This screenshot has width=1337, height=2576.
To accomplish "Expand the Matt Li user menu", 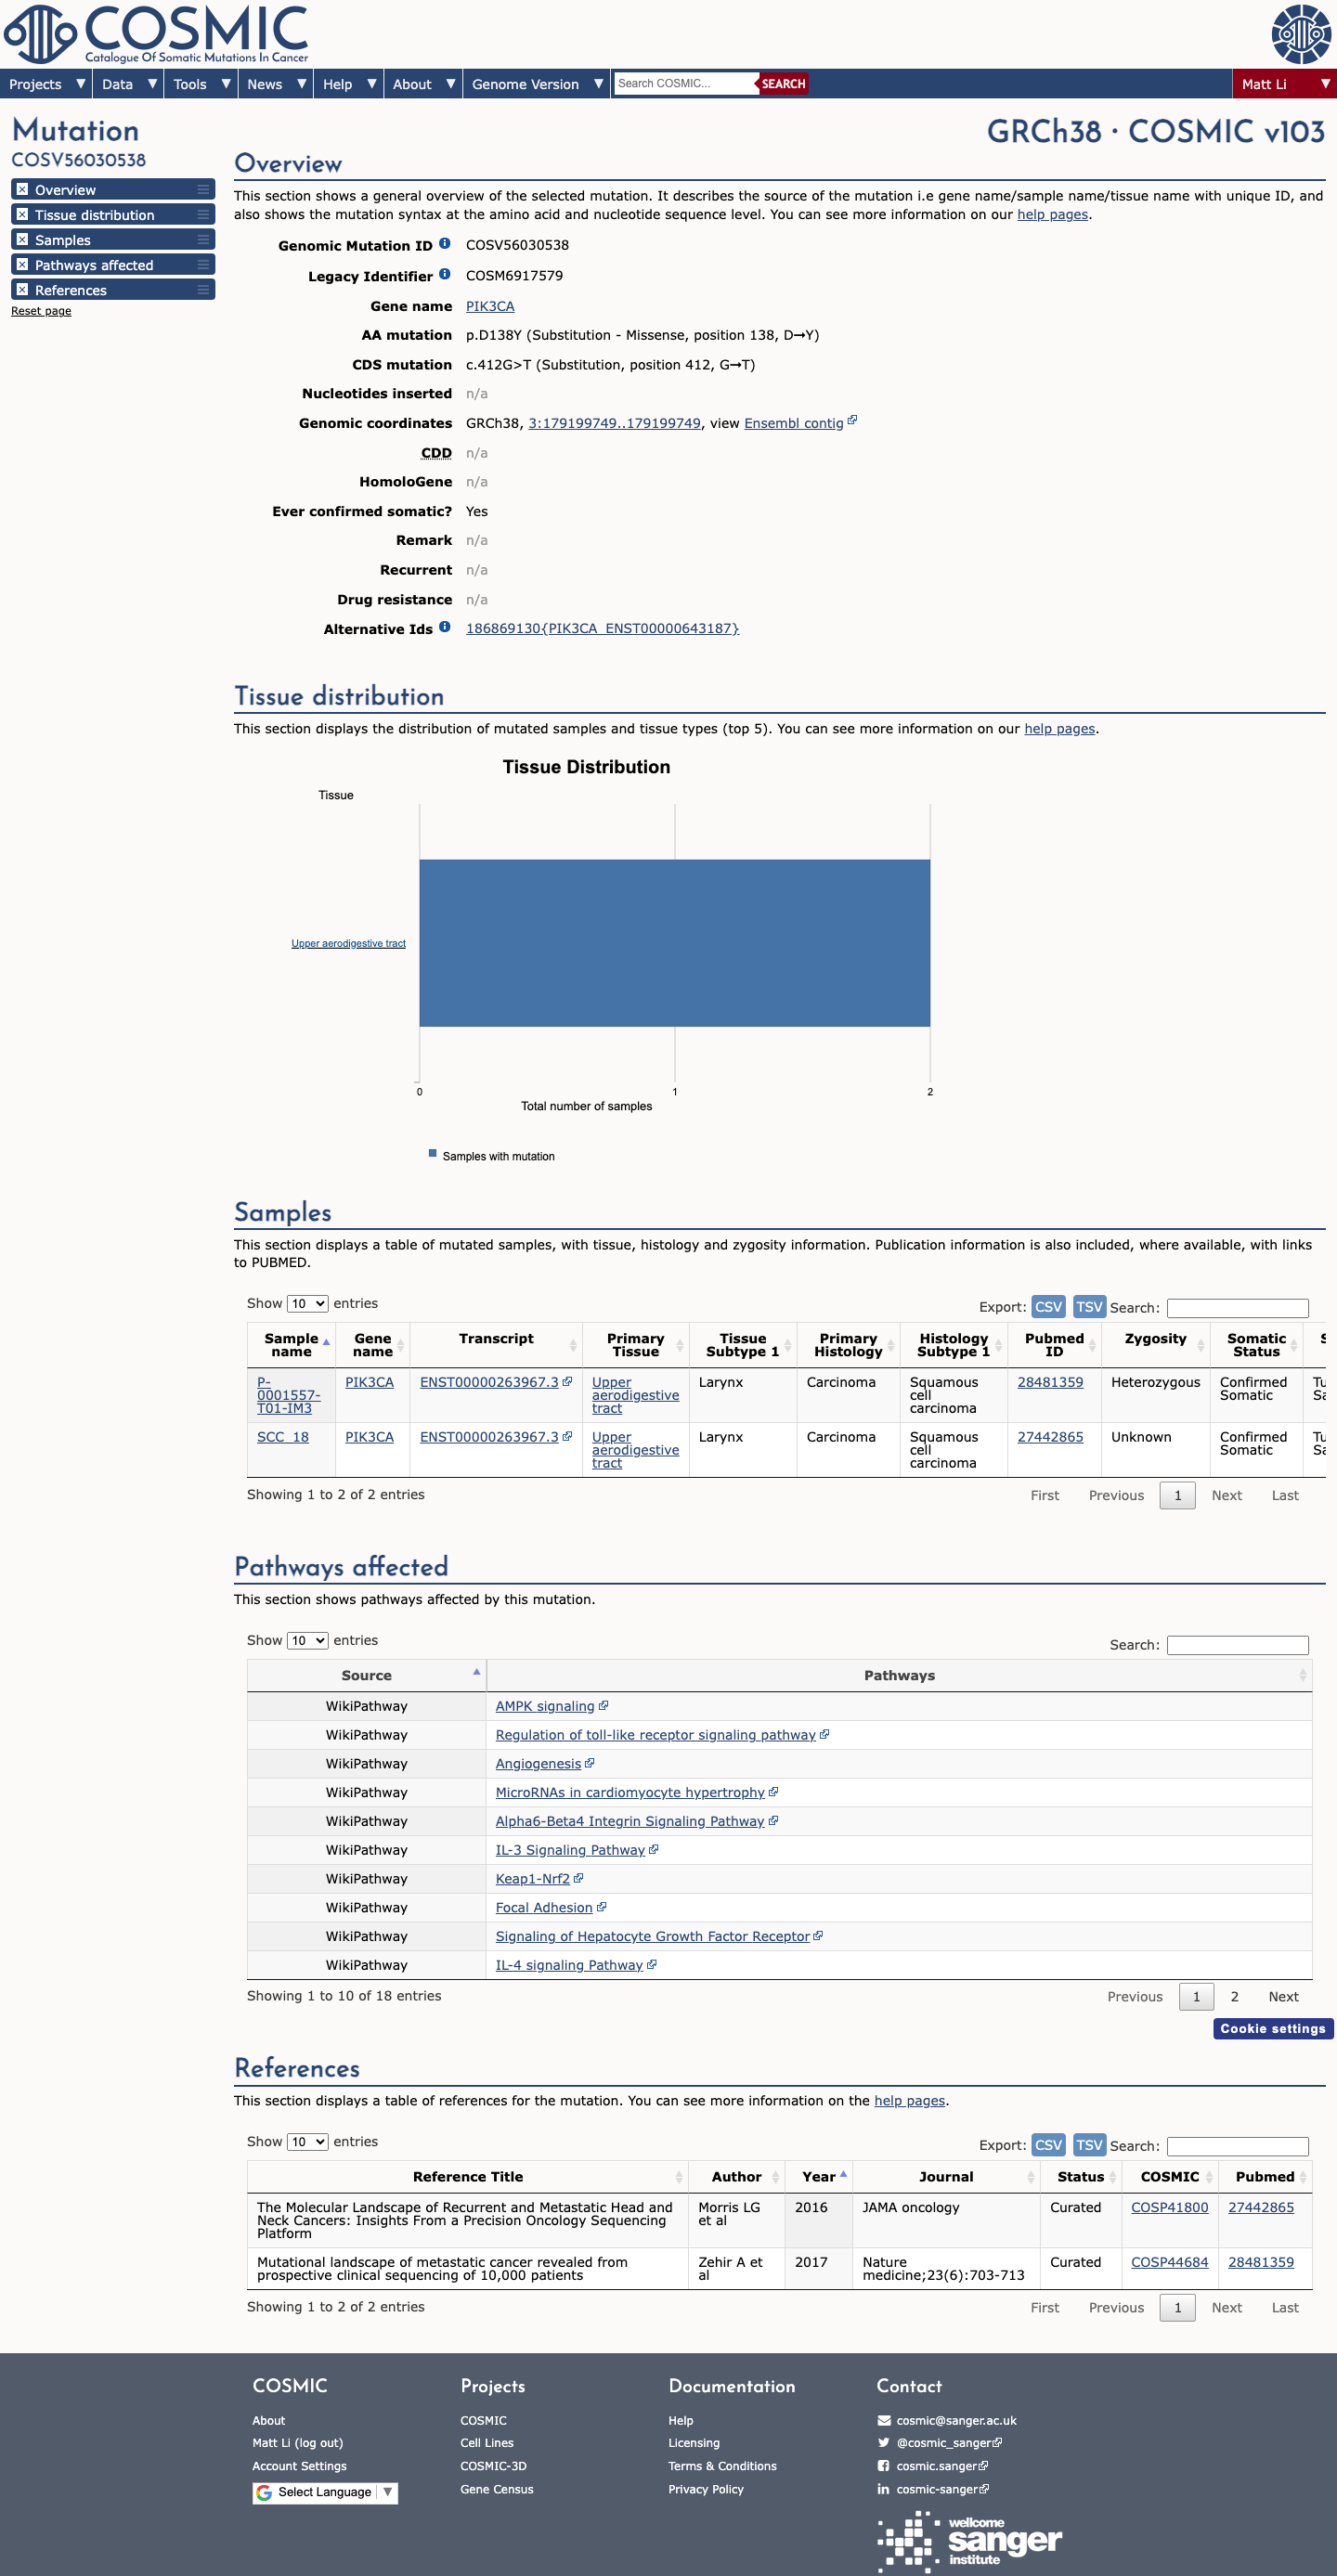I will 1285,84.
